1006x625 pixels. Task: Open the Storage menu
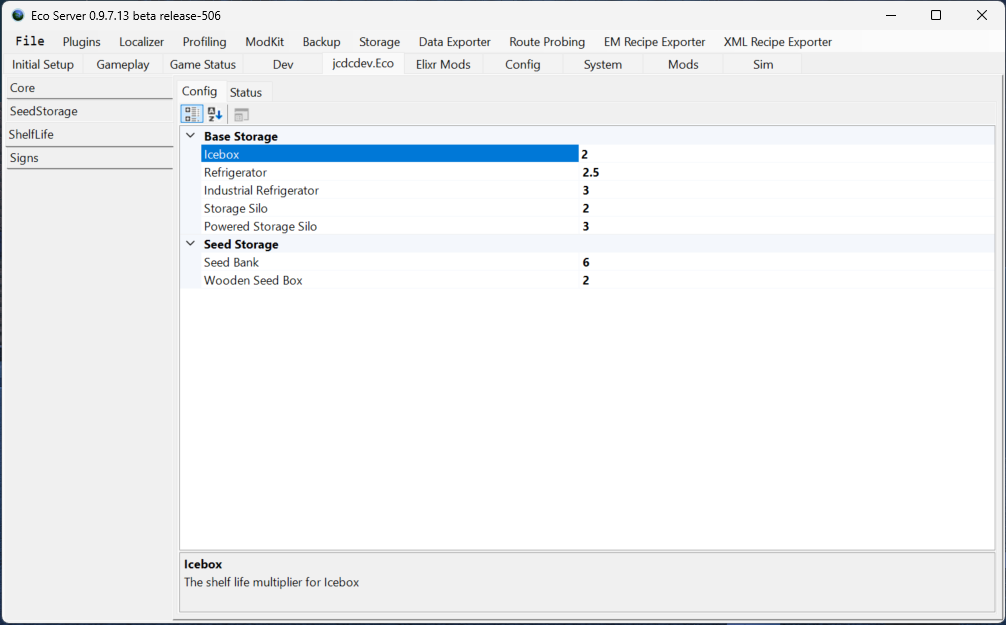point(379,42)
